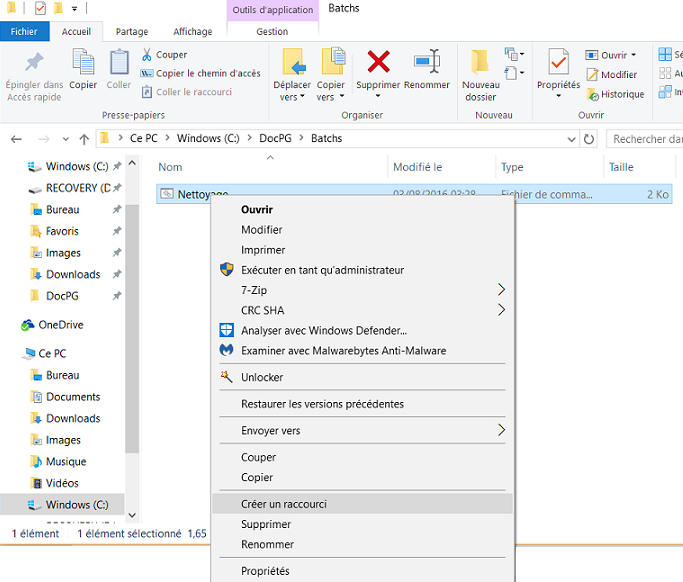Select Créer un raccourci
Screen dimensions: 683x582
tap(362, 504)
